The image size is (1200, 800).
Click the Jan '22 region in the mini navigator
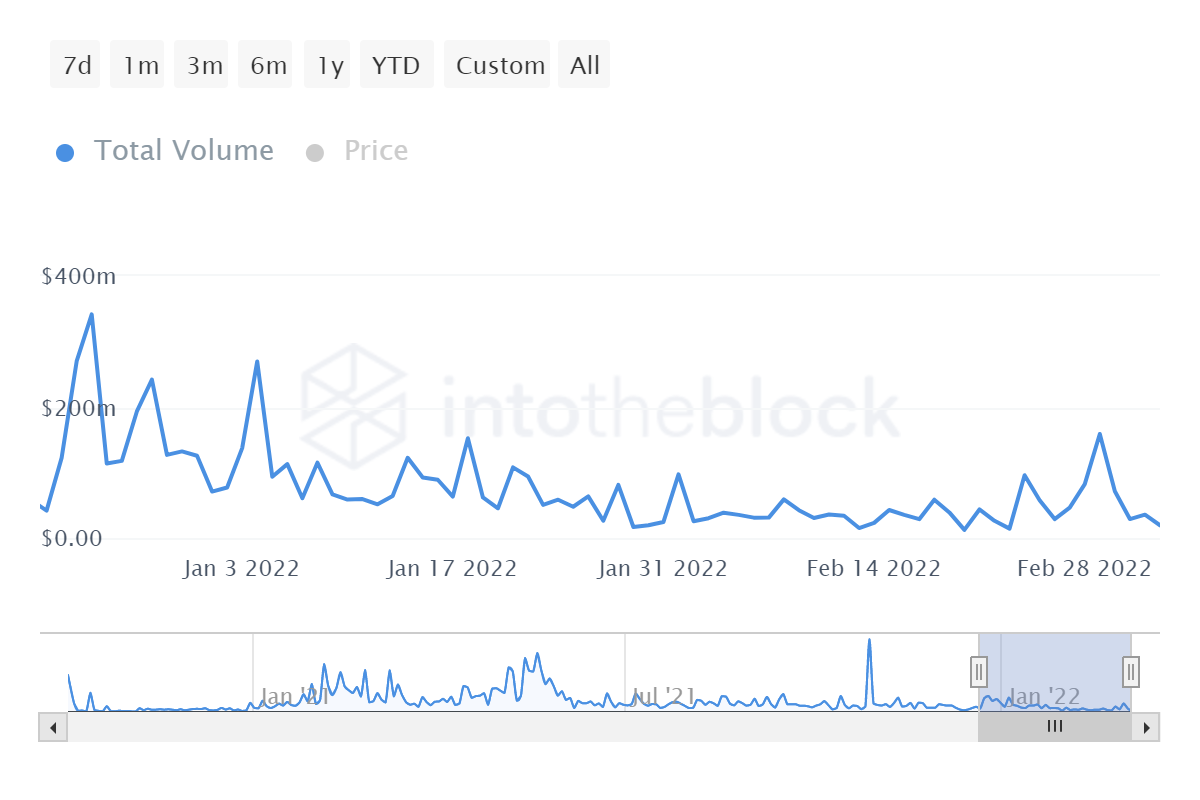click(1045, 697)
